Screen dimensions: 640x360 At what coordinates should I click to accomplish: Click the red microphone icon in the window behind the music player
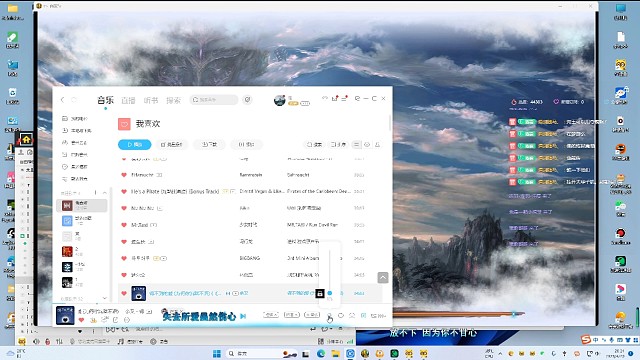[48, 342]
